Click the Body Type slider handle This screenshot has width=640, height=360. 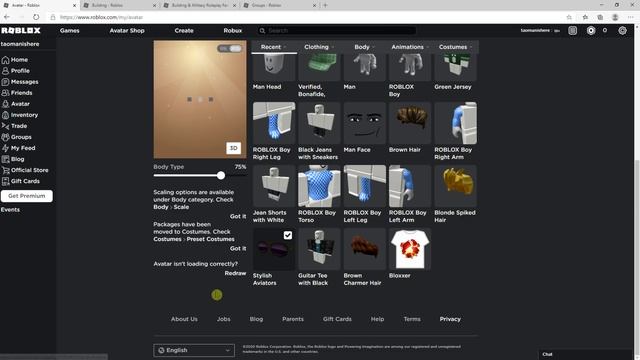(x=221, y=176)
